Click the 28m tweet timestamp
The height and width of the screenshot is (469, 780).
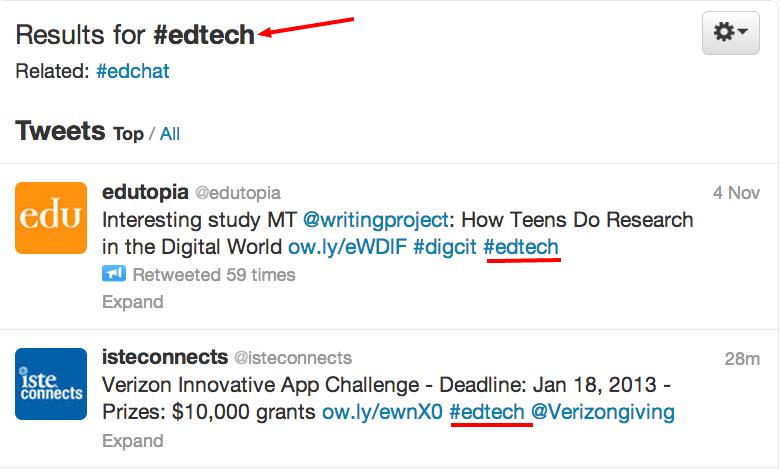tap(742, 357)
